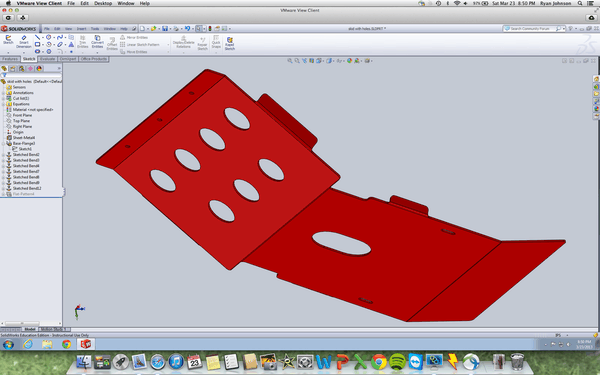
Task: Switch to the Motion Study 1 tab
Action: click(54, 329)
